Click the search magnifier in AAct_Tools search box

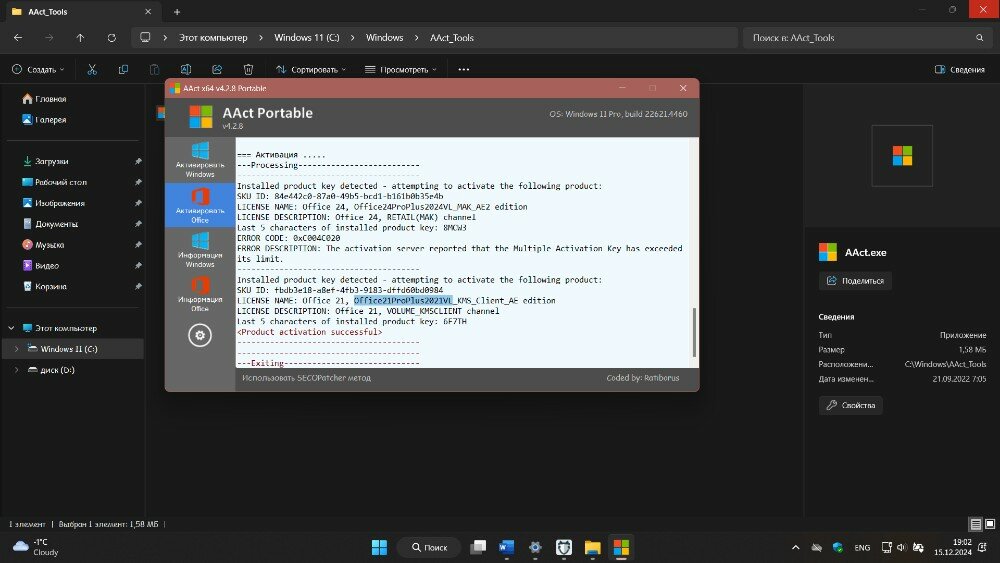[980, 38]
